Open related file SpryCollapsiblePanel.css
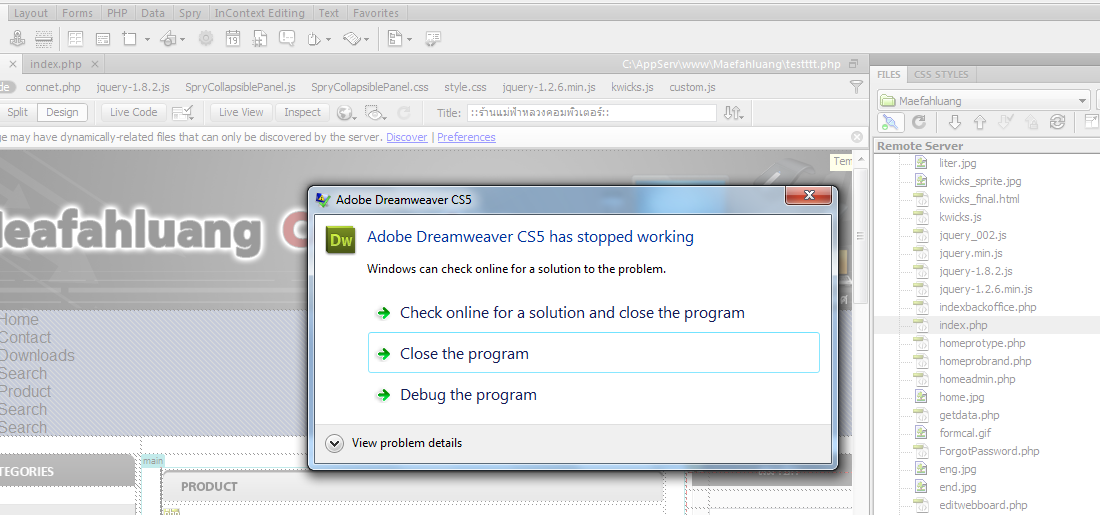Image resolution: width=1100 pixels, height=515 pixels. tap(370, 87)
